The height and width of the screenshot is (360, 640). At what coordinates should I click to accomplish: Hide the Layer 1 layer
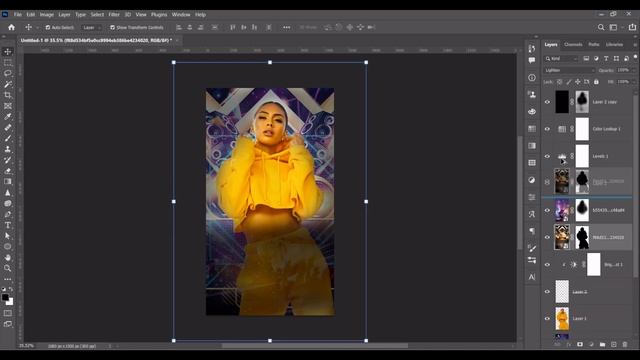tap(547, 318)
